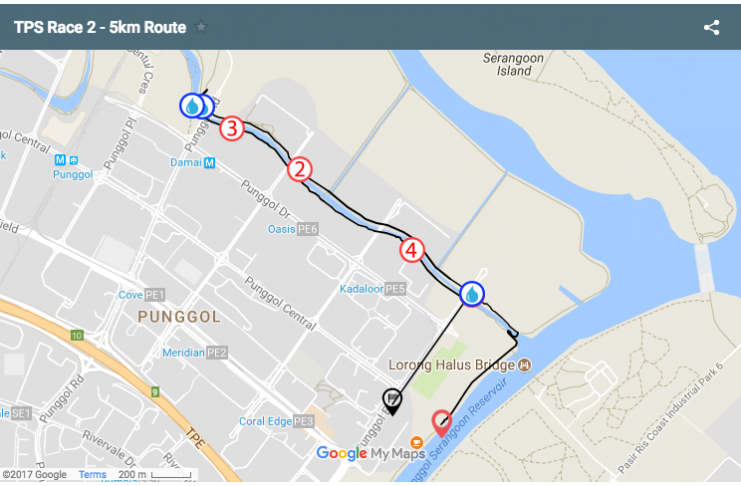Screen dimensions: 741x486
Task: Click the share icon in header
Action: click(711, 27)
